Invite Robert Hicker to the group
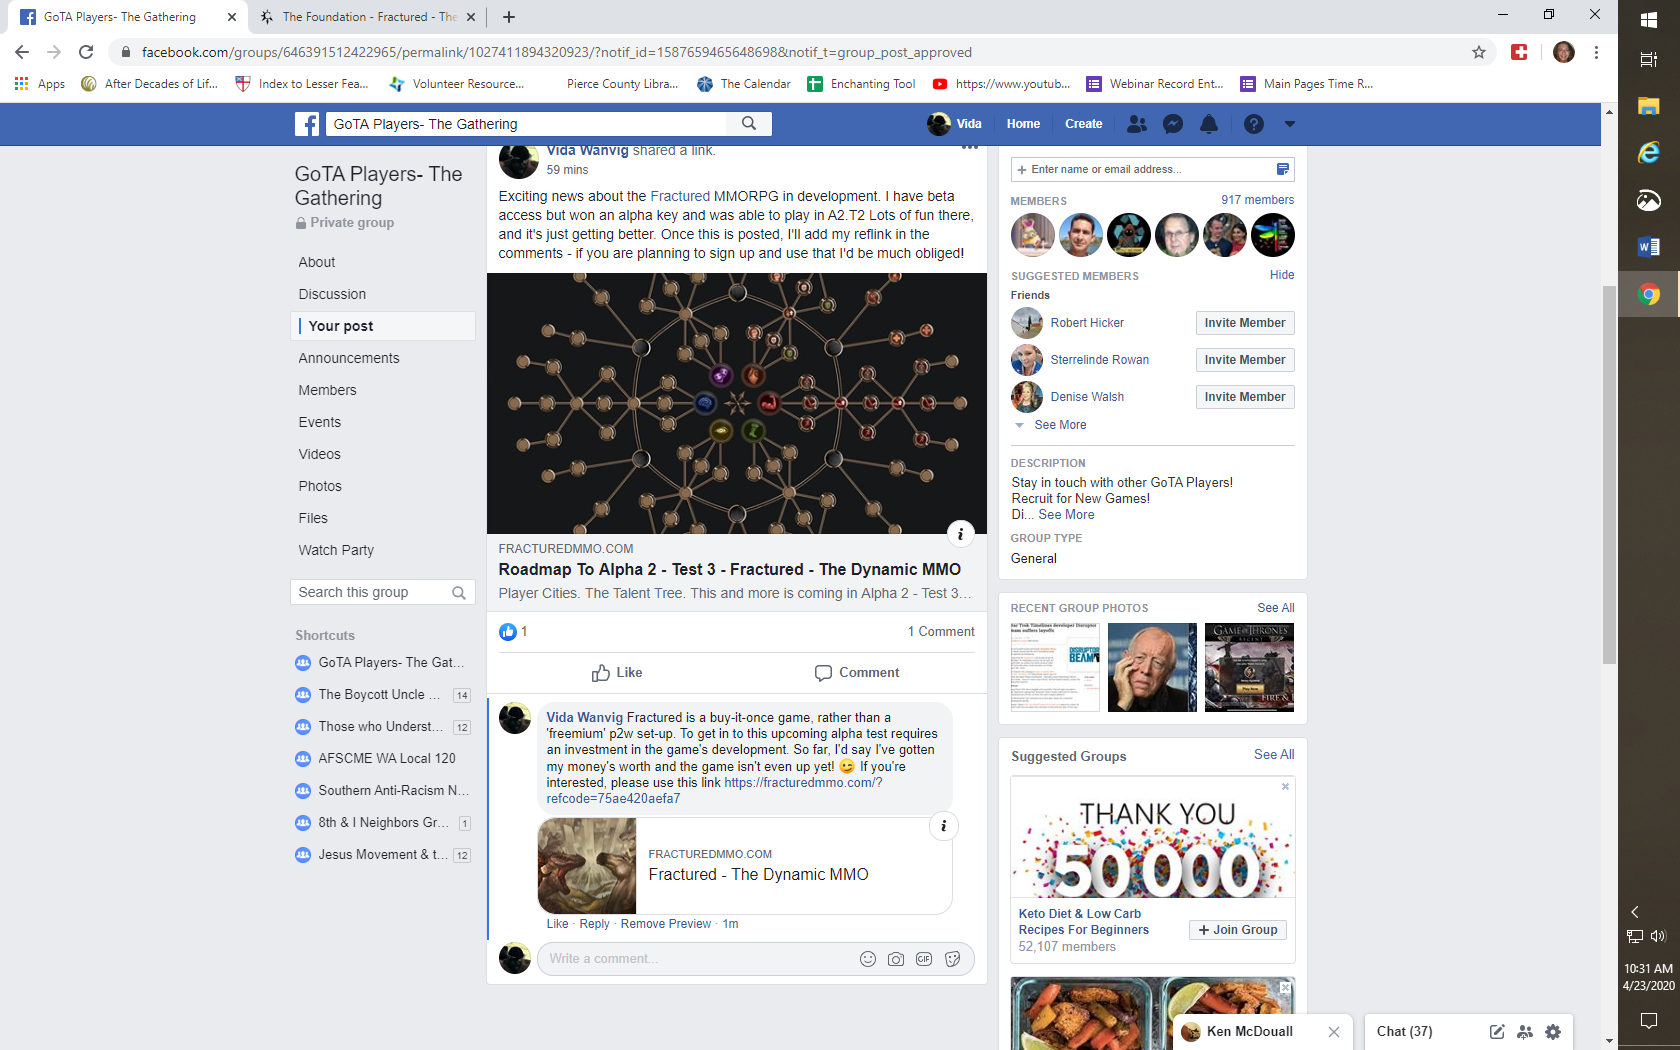 tap(1244, 323)
